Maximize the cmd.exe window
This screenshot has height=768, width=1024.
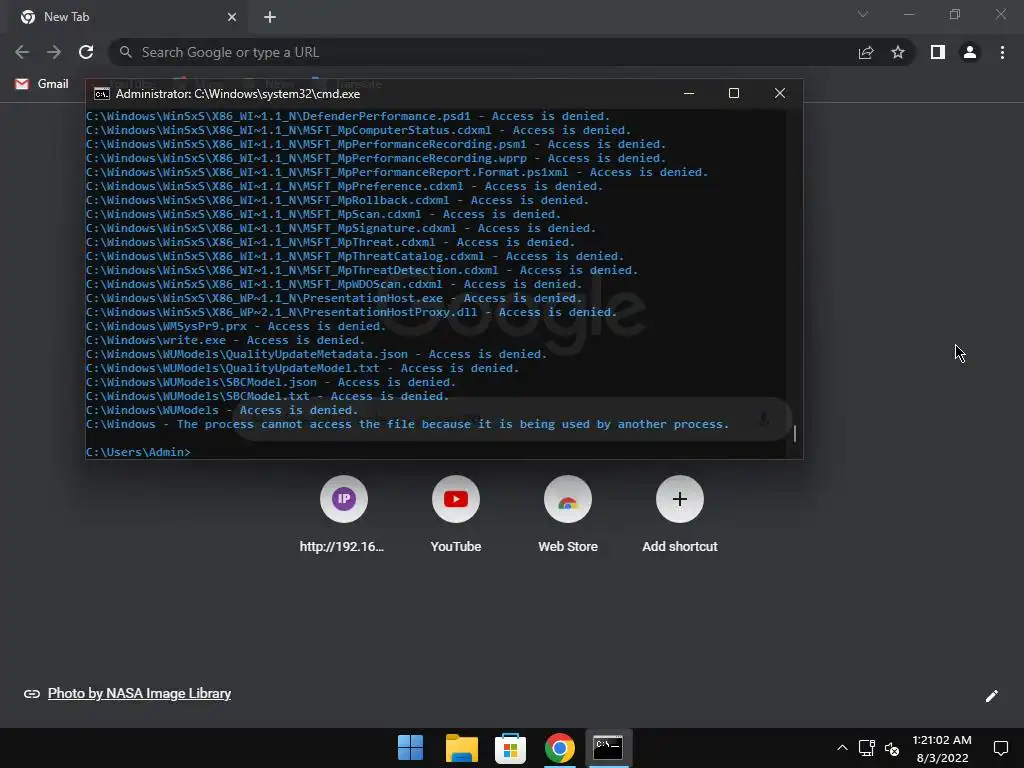tap(734, 93)
